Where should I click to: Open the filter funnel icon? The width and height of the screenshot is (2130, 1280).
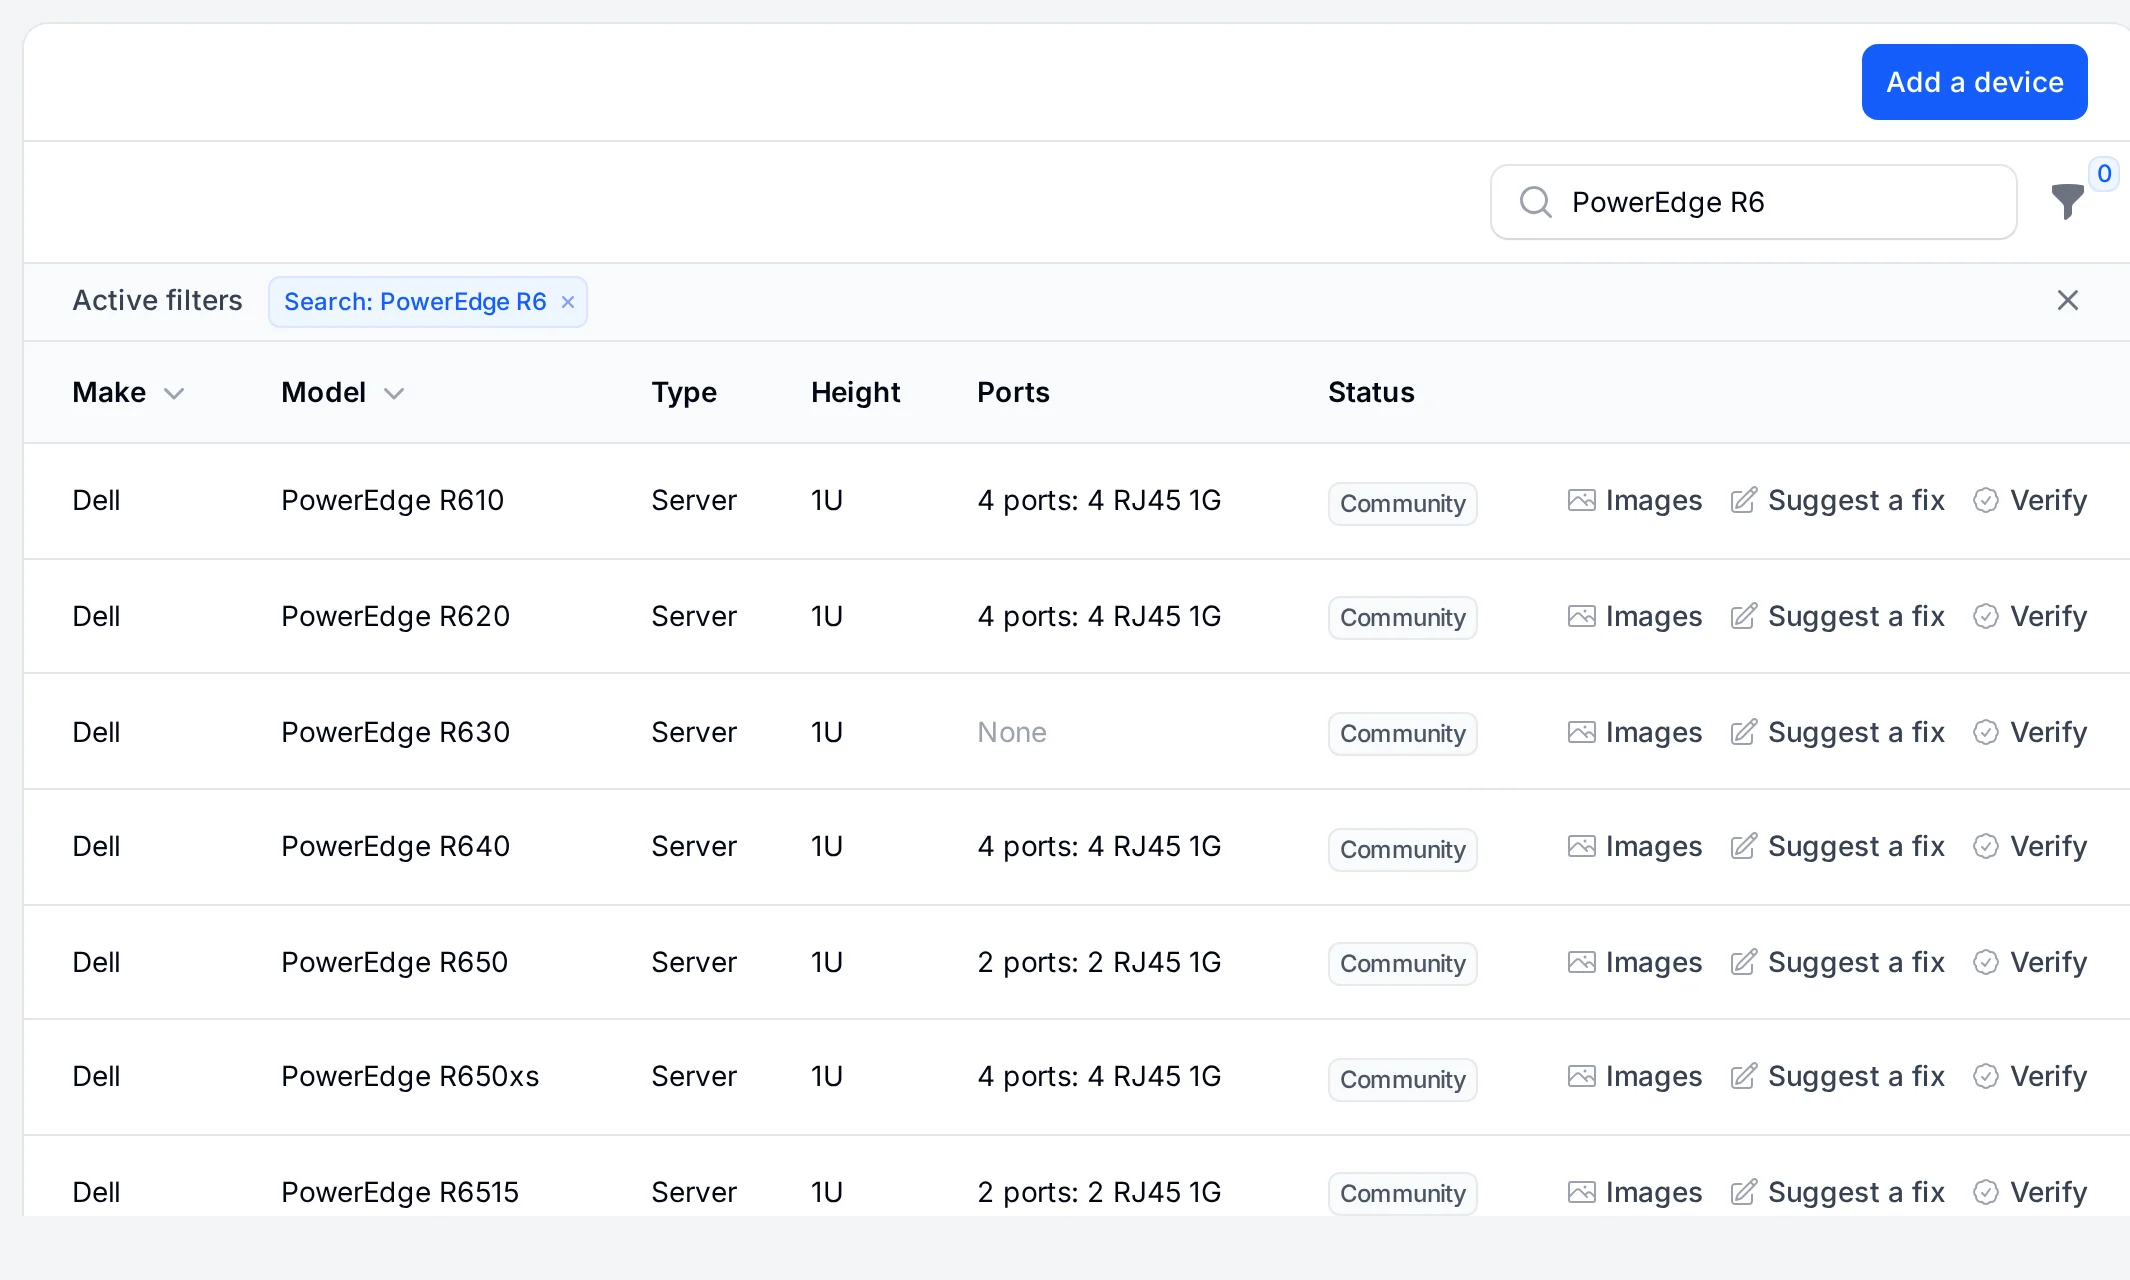(x=2067, y=202)
